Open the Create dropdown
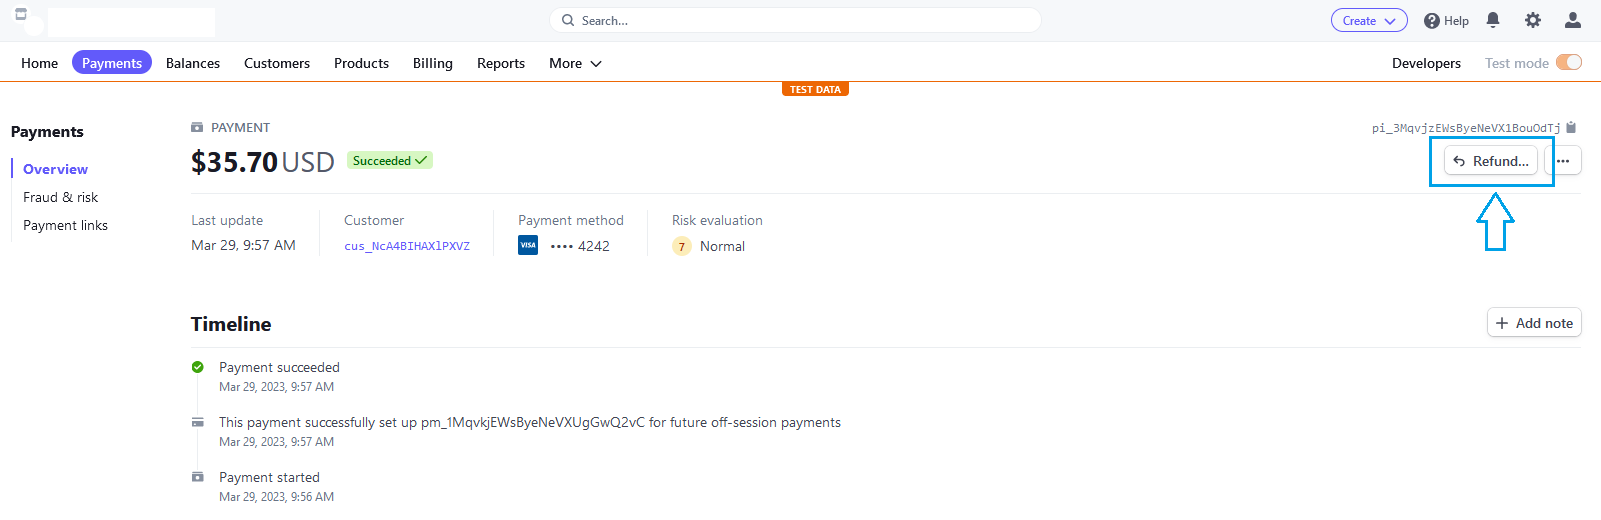 (1369, 20)
